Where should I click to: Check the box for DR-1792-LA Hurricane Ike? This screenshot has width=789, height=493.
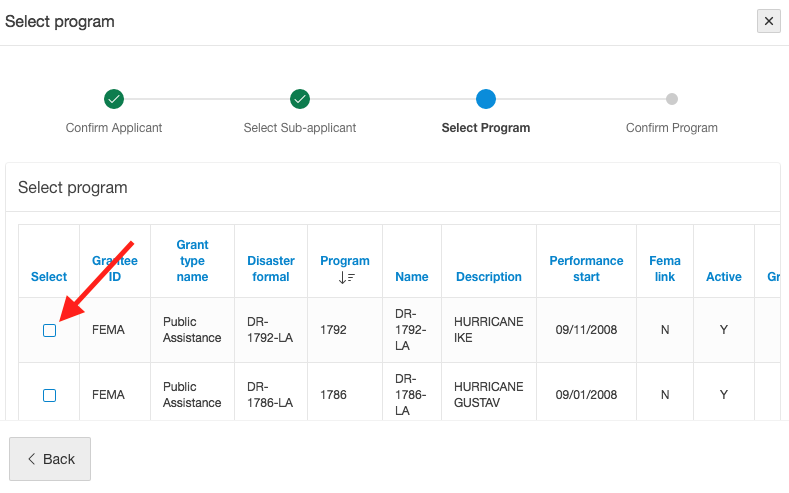49,331
